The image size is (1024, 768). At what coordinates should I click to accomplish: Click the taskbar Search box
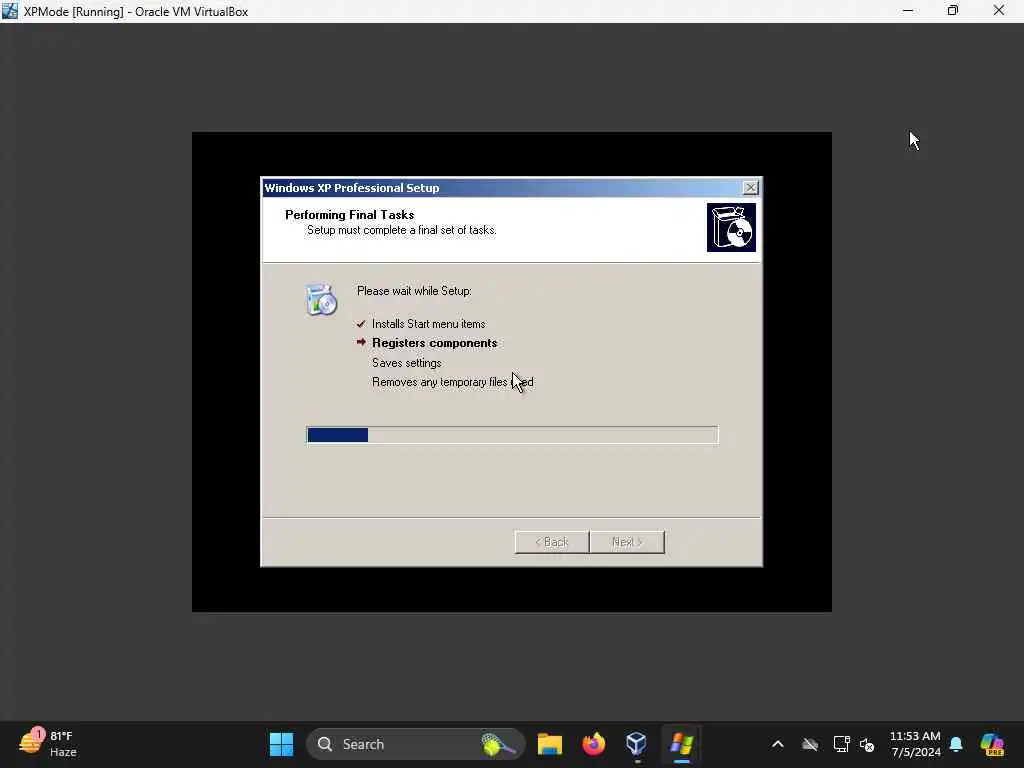pyautogui.click(x=415, y=744)
